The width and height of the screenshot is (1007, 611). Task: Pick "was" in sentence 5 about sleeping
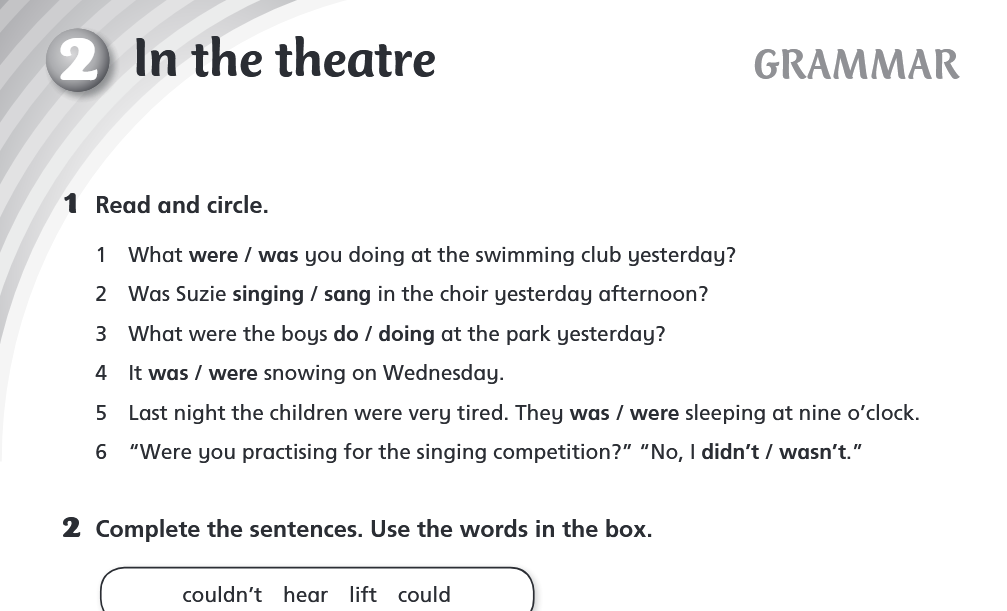[590, 413]
